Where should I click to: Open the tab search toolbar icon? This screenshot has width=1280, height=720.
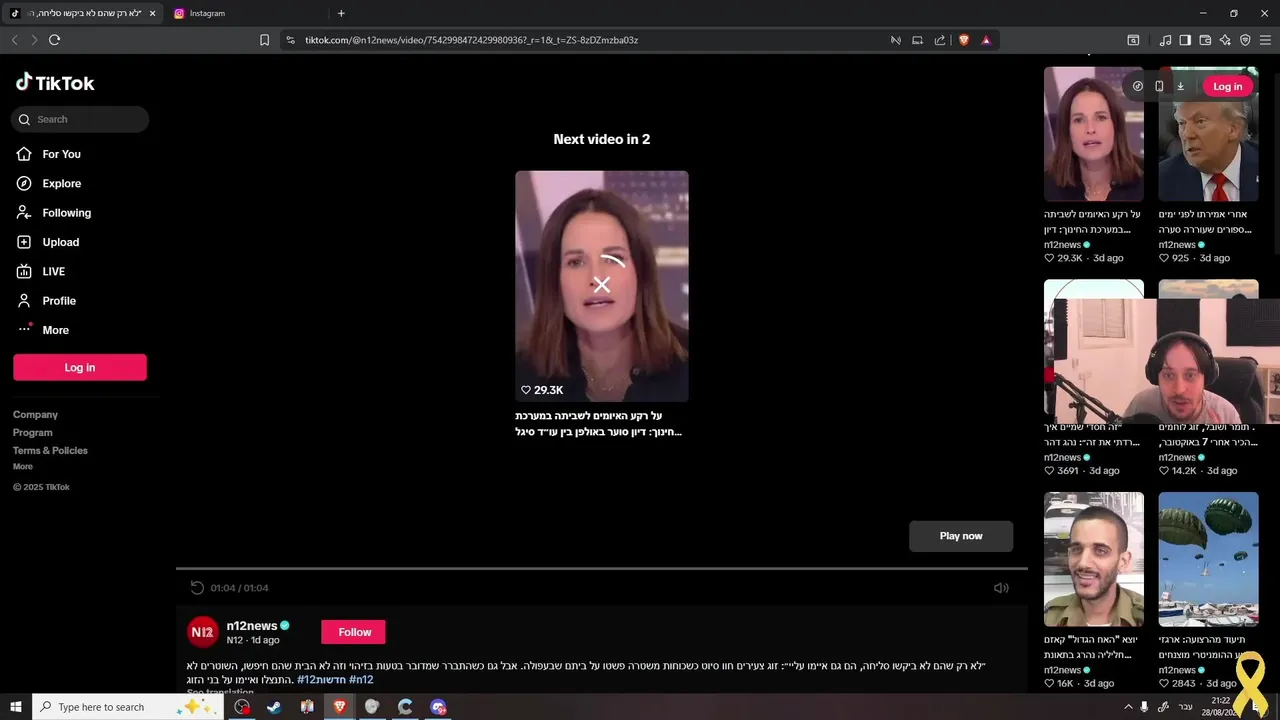coord(1133,40)
